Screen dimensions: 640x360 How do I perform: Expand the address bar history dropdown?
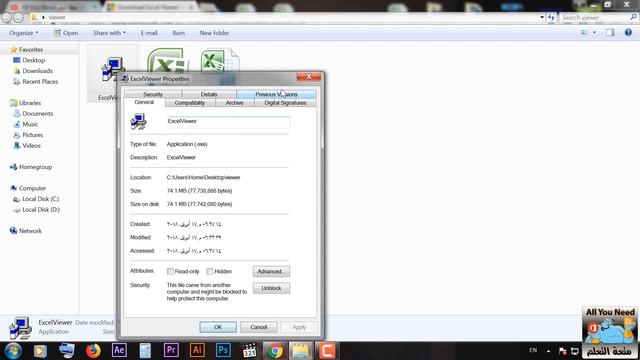click(x=542, y=17)
